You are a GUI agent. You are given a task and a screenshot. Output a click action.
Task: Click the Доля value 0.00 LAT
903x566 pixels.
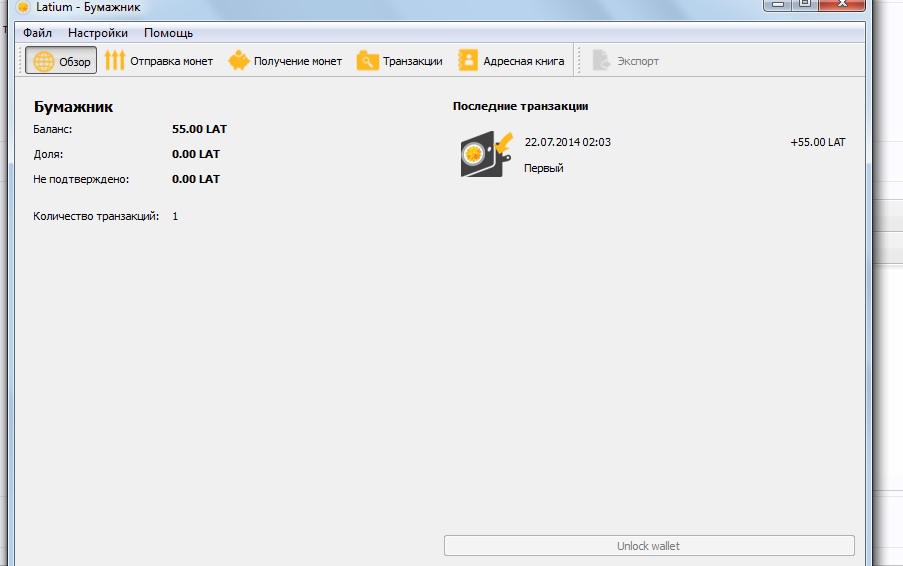coord(196,154)
